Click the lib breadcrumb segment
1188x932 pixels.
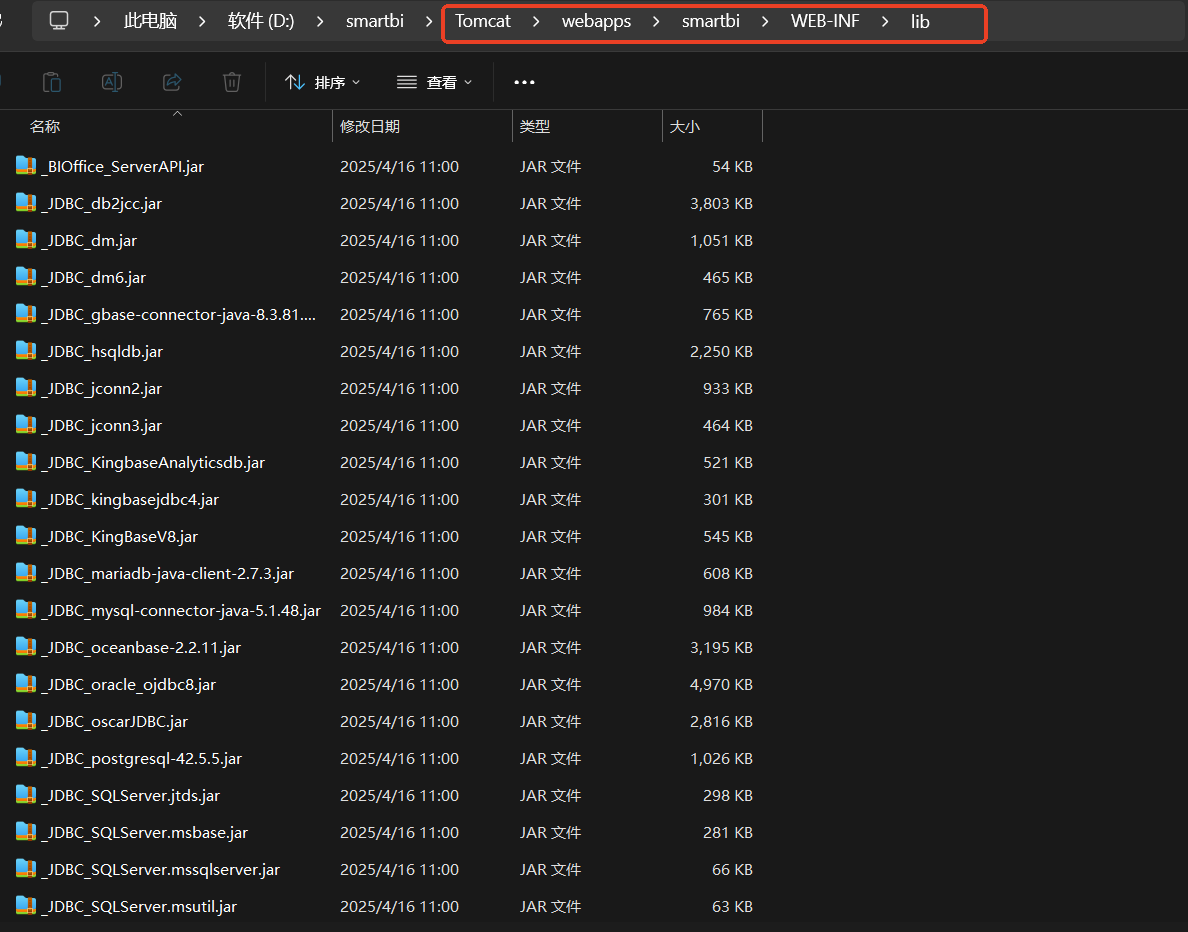(920, 21)
